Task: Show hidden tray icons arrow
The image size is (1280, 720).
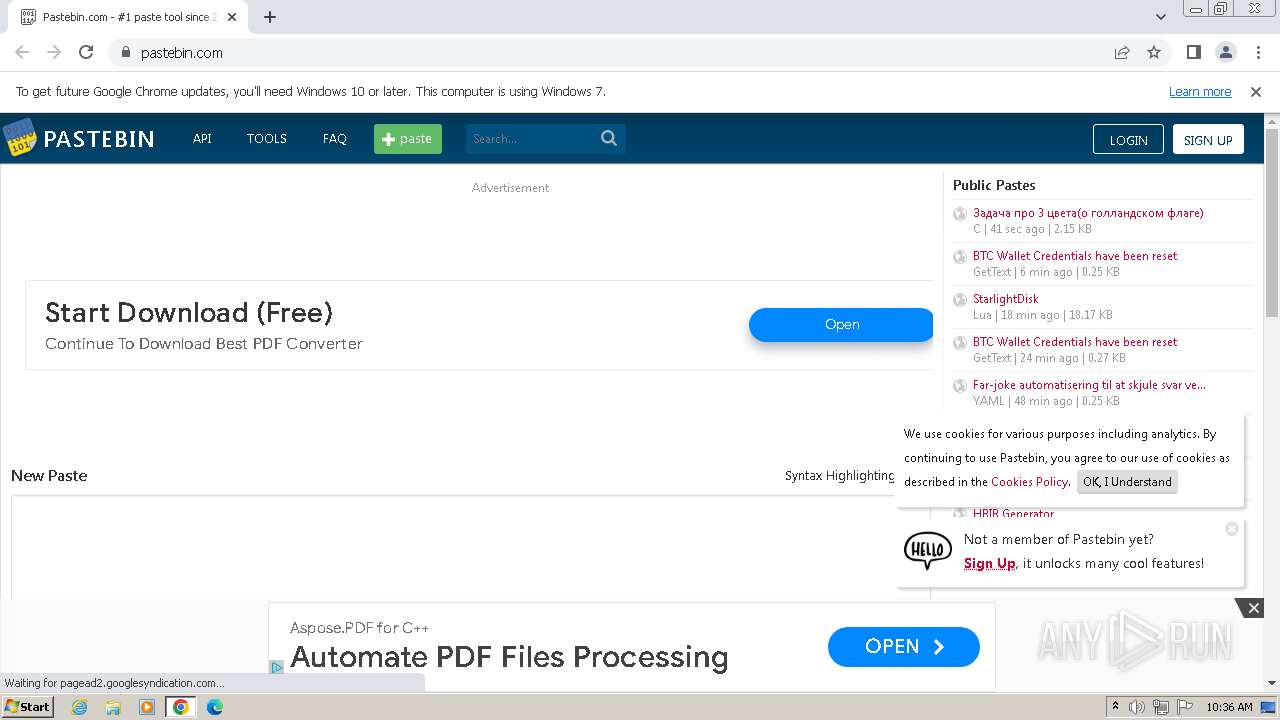Action: pyautogui.click(x=1115, y=707)
